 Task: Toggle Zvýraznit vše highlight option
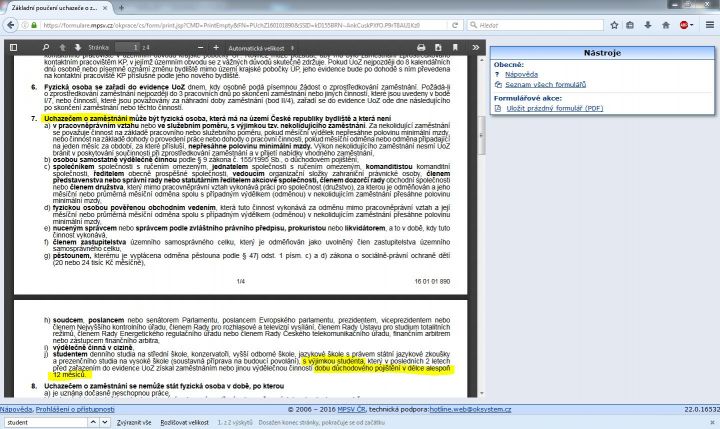[134, 423]
